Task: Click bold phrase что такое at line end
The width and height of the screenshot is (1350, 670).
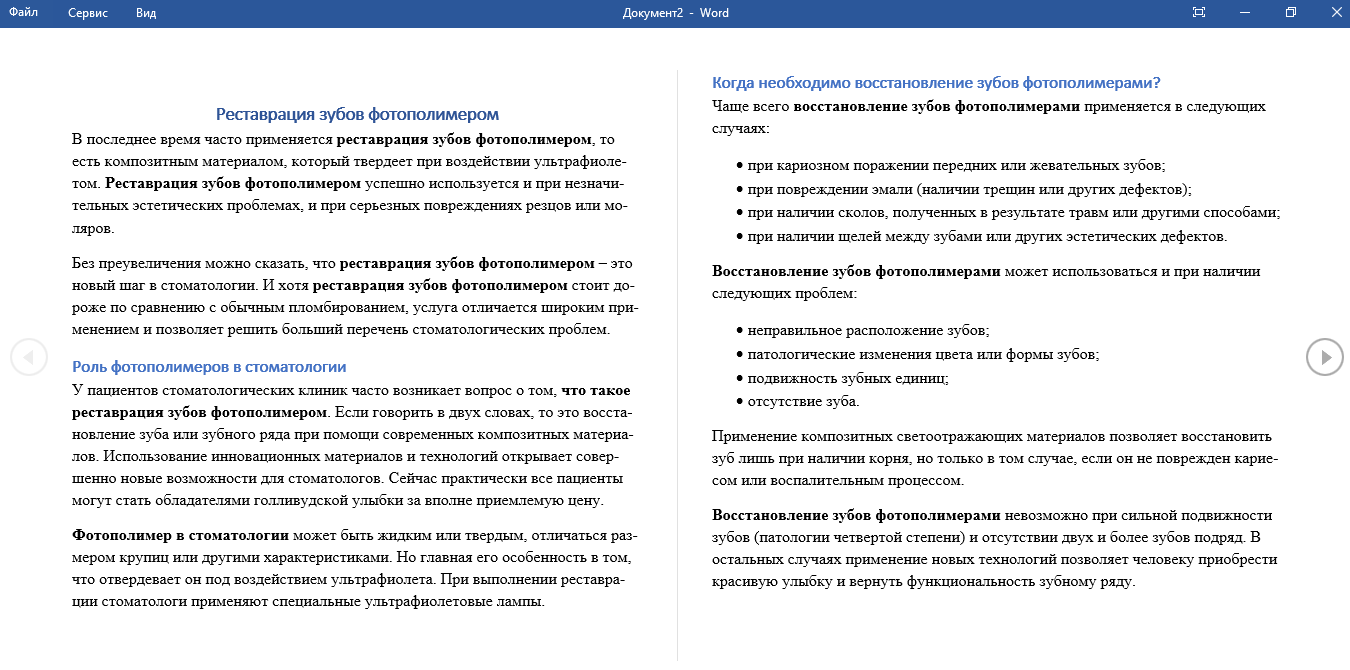Action: tap(596, 391)
